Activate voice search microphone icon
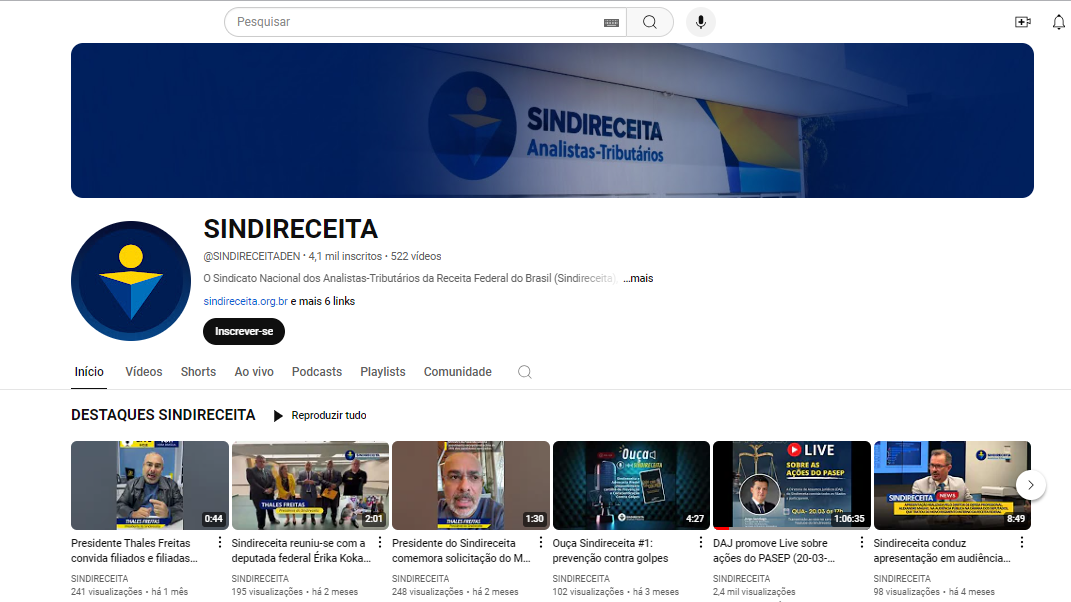Image resolution: width=1071 pixels, height=602 pixels. pos(700,22)
